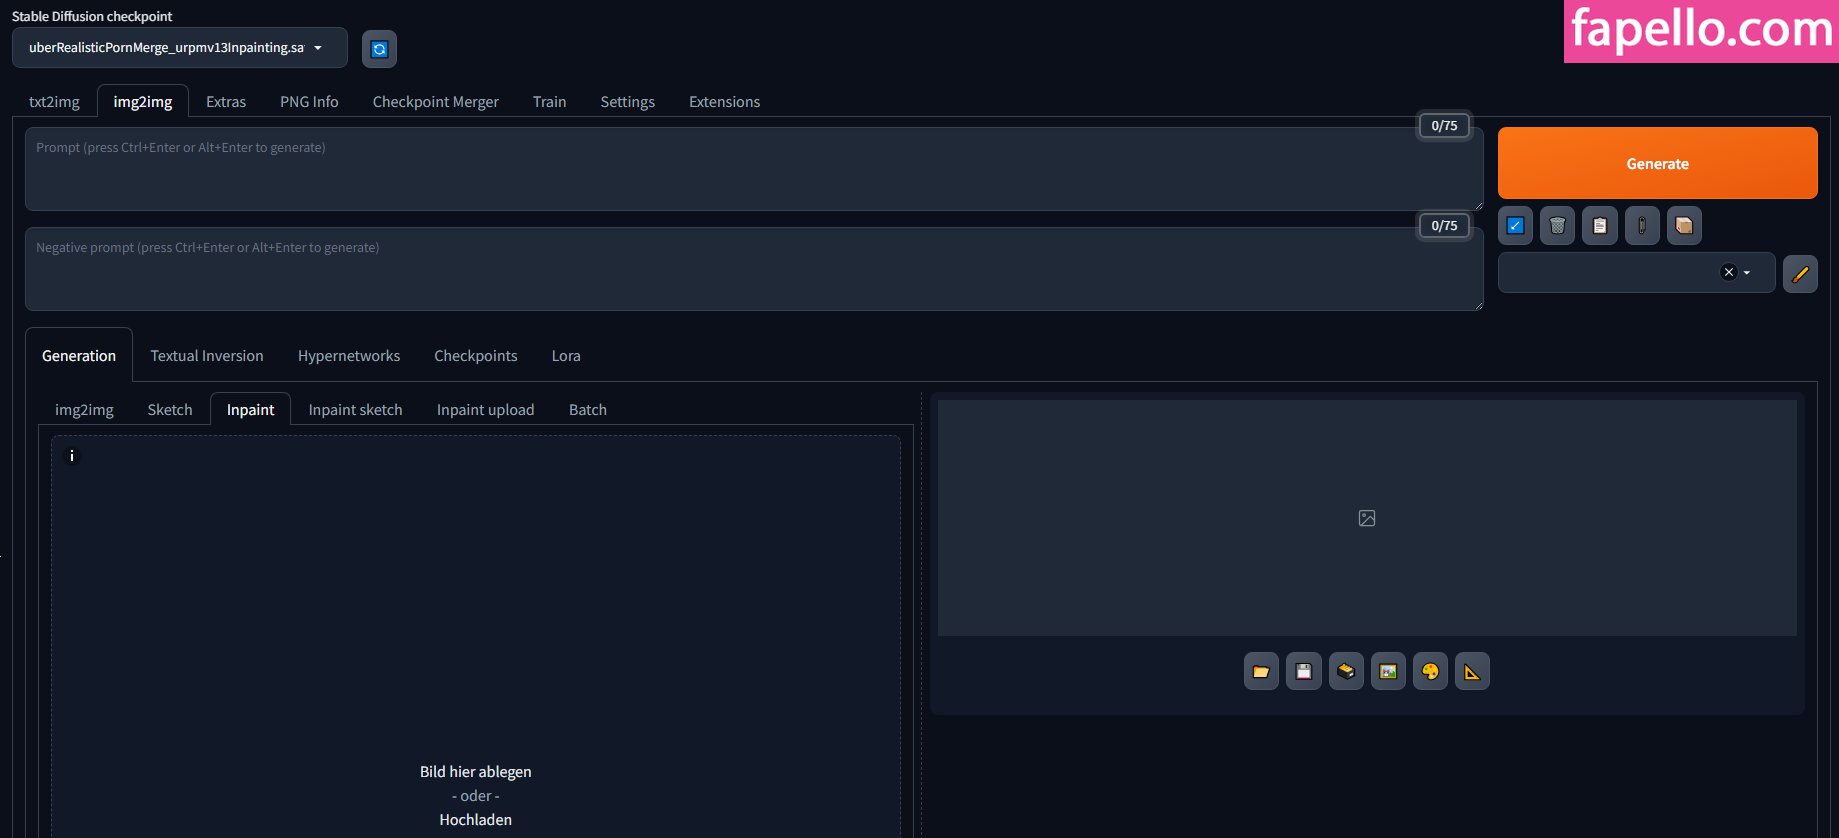Click the zip archive save icon
Image resolution: width=1839 pixels, height=838 pixels.
(x=1346, y=672)
